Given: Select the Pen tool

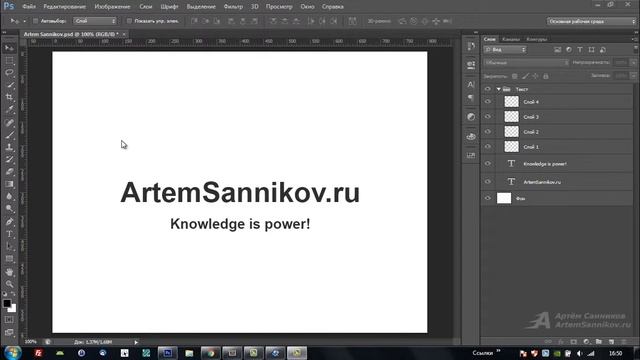Looking at the screenshot, I should click(9, 222).
